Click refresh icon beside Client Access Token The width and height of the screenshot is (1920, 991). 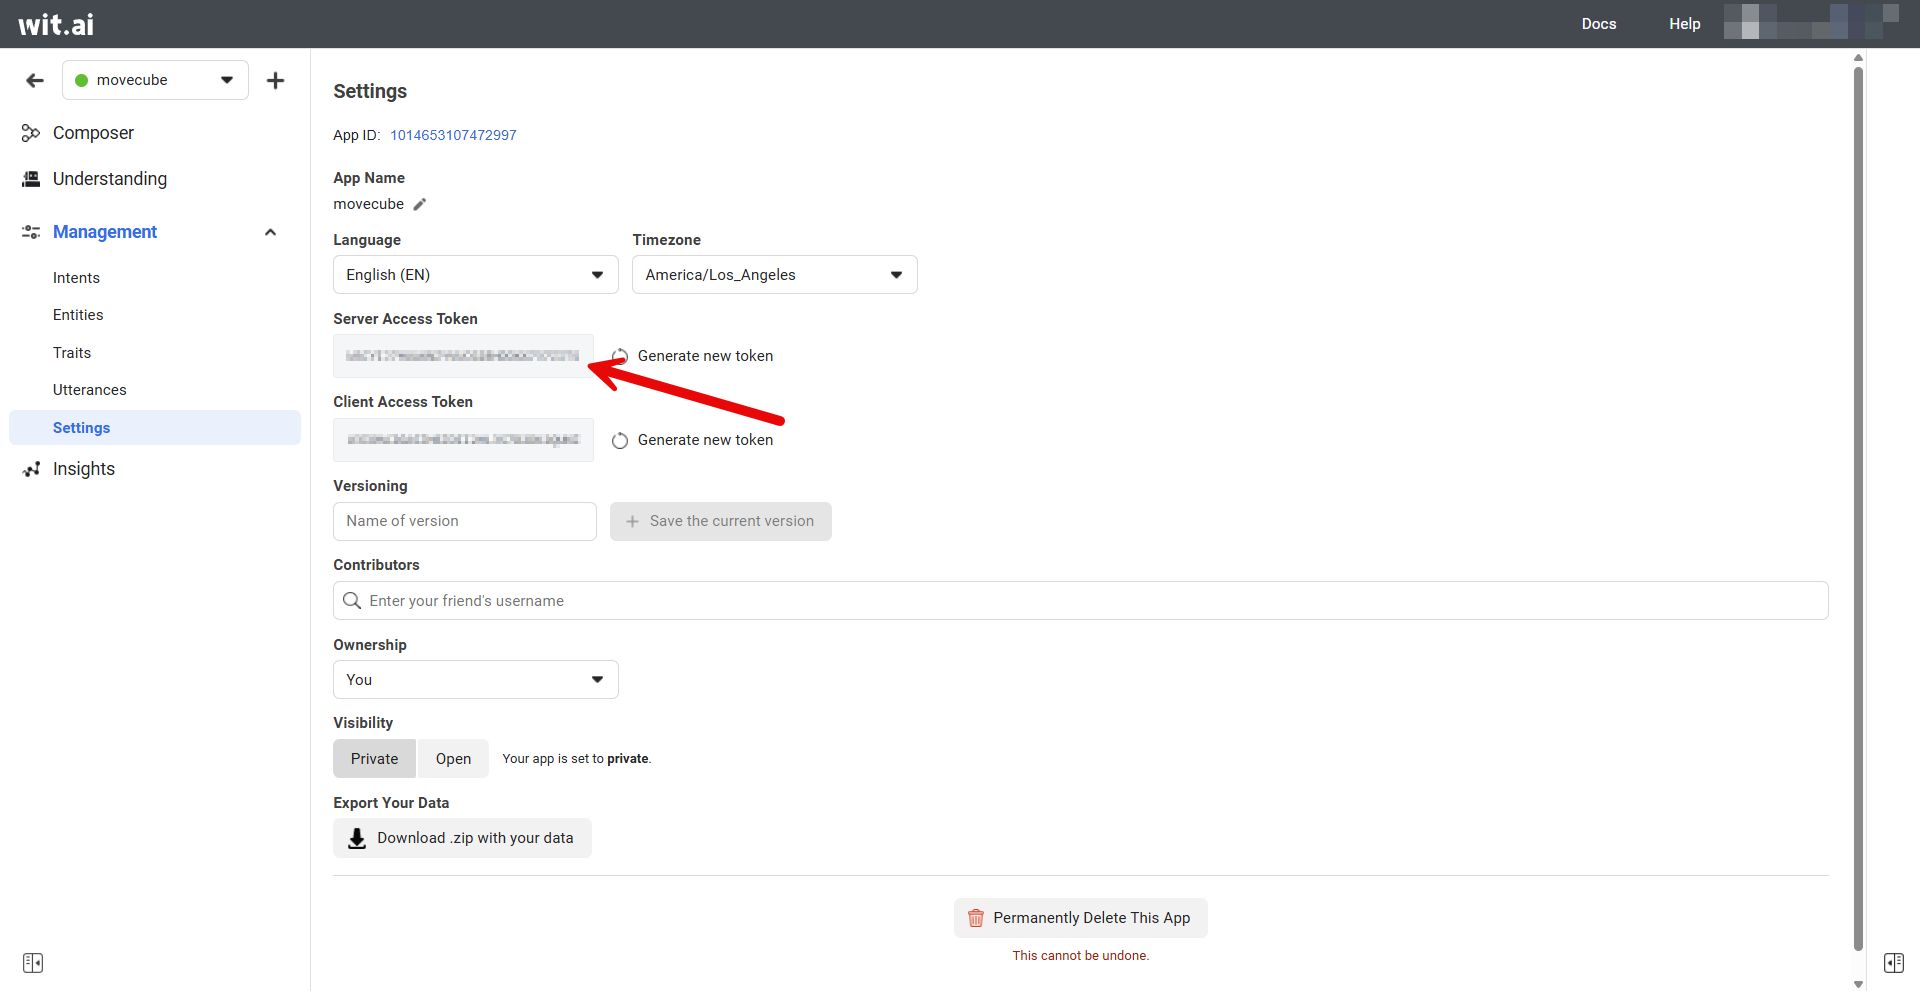coord(620,440)
